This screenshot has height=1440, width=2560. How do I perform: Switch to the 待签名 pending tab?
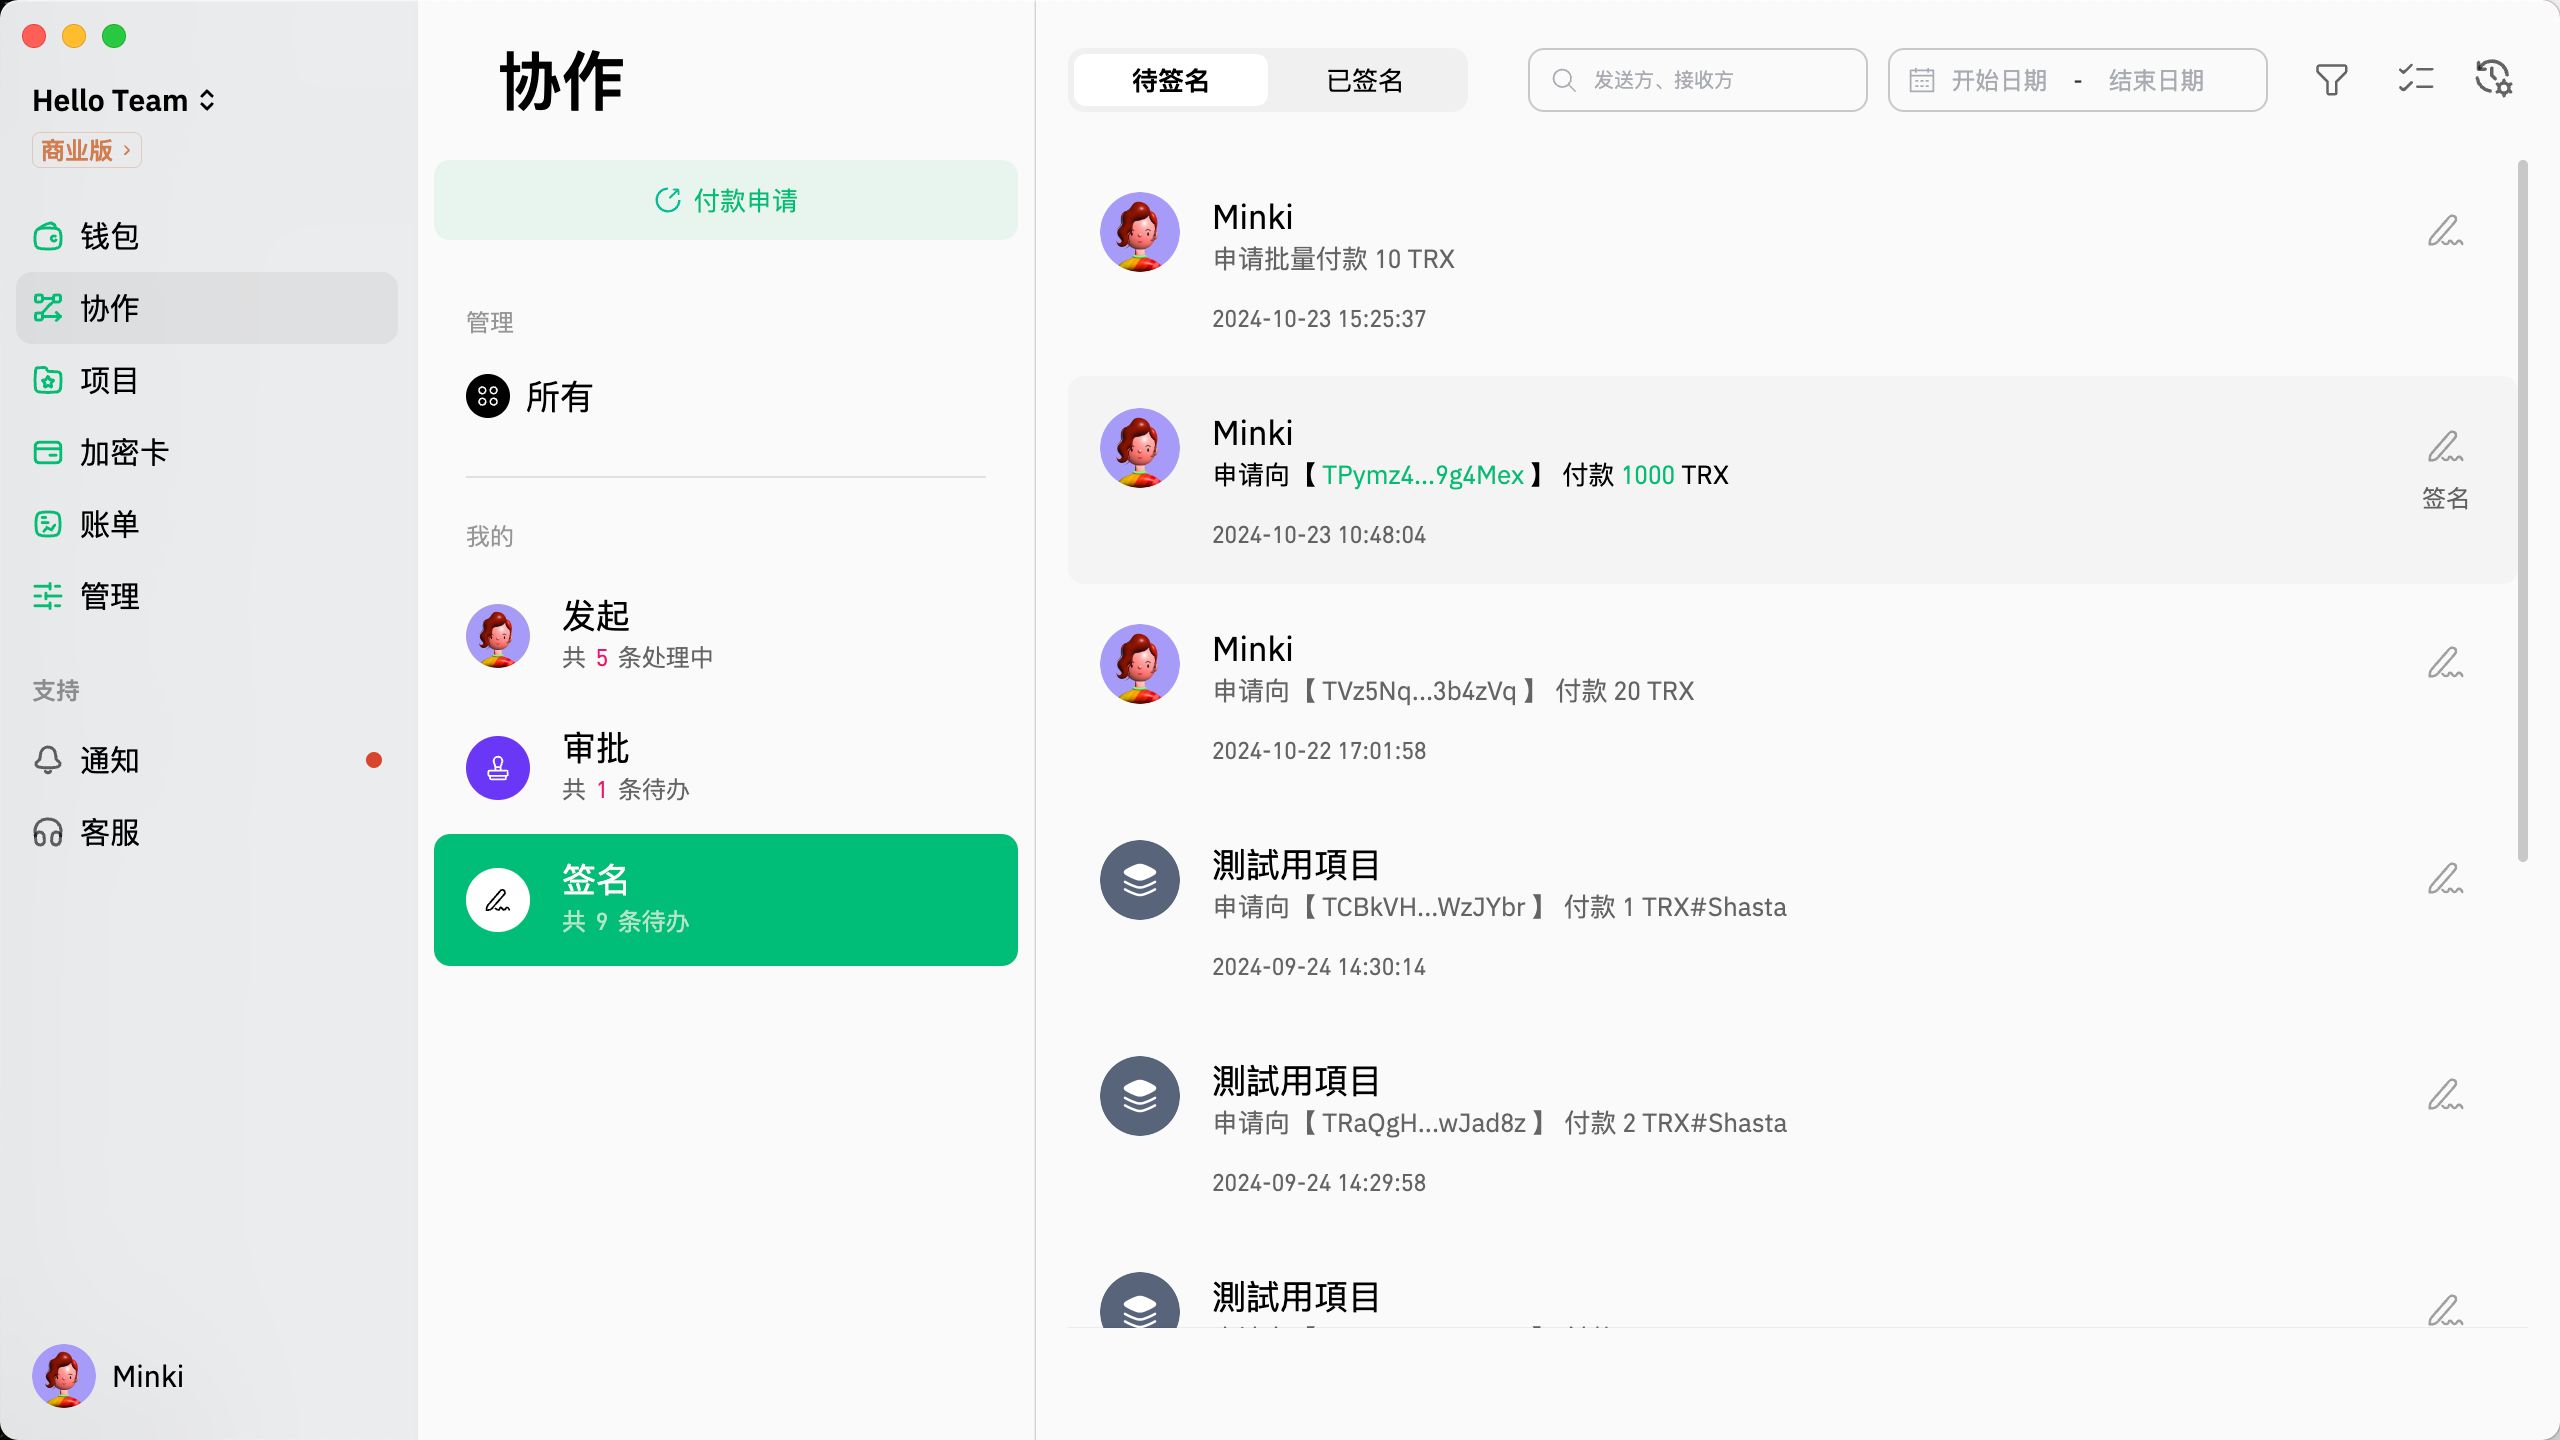1170,81
